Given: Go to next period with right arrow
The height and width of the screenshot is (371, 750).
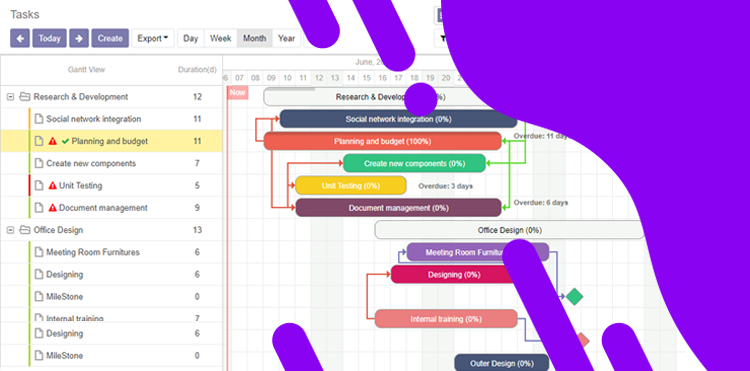Looking at the screenshot, I should click(79, 38).
